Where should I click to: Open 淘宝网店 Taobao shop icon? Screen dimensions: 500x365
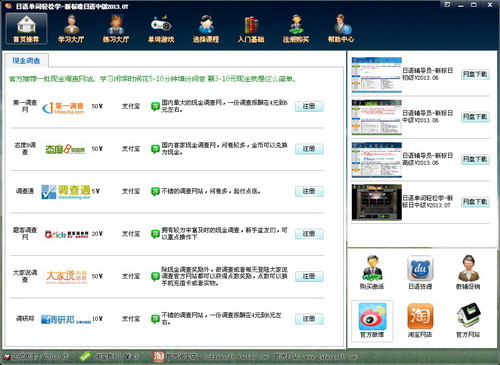(x=420, y=320)
